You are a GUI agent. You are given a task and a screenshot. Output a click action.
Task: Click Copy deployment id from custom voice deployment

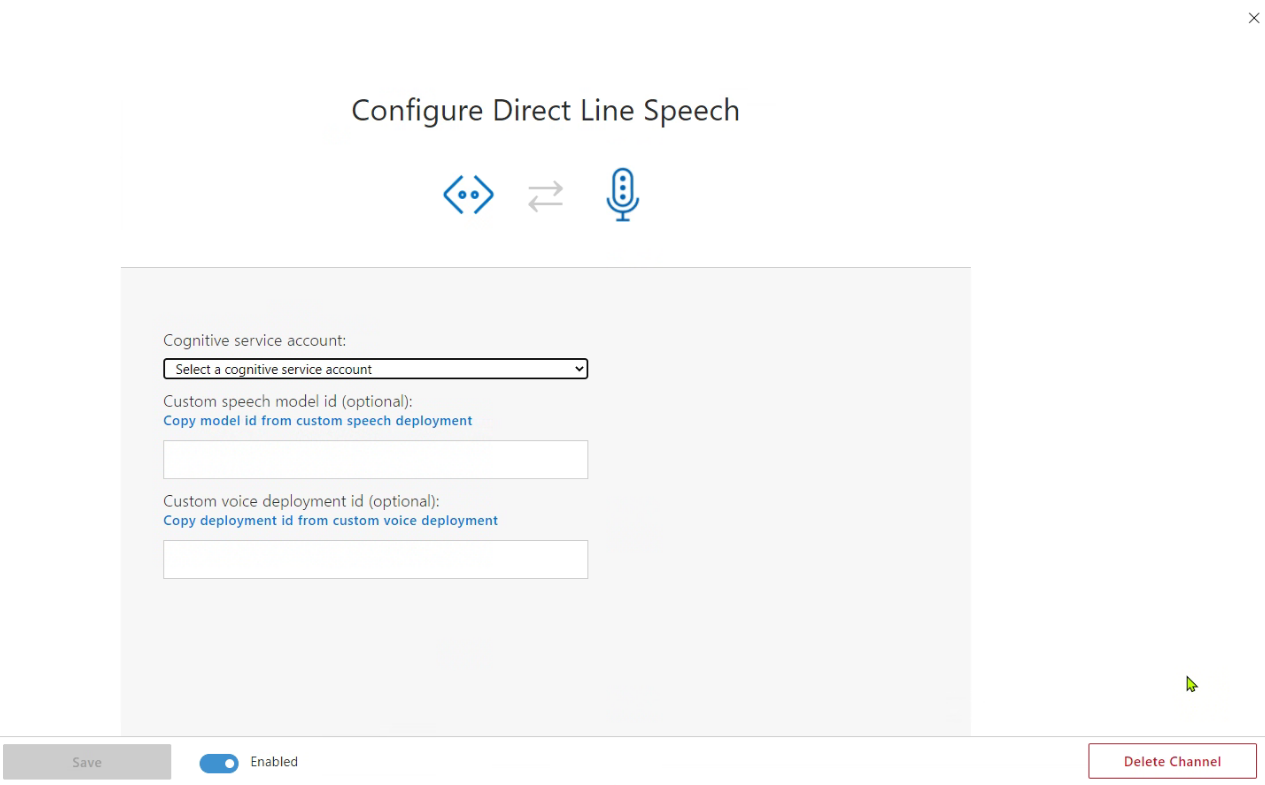coord(330,520)
